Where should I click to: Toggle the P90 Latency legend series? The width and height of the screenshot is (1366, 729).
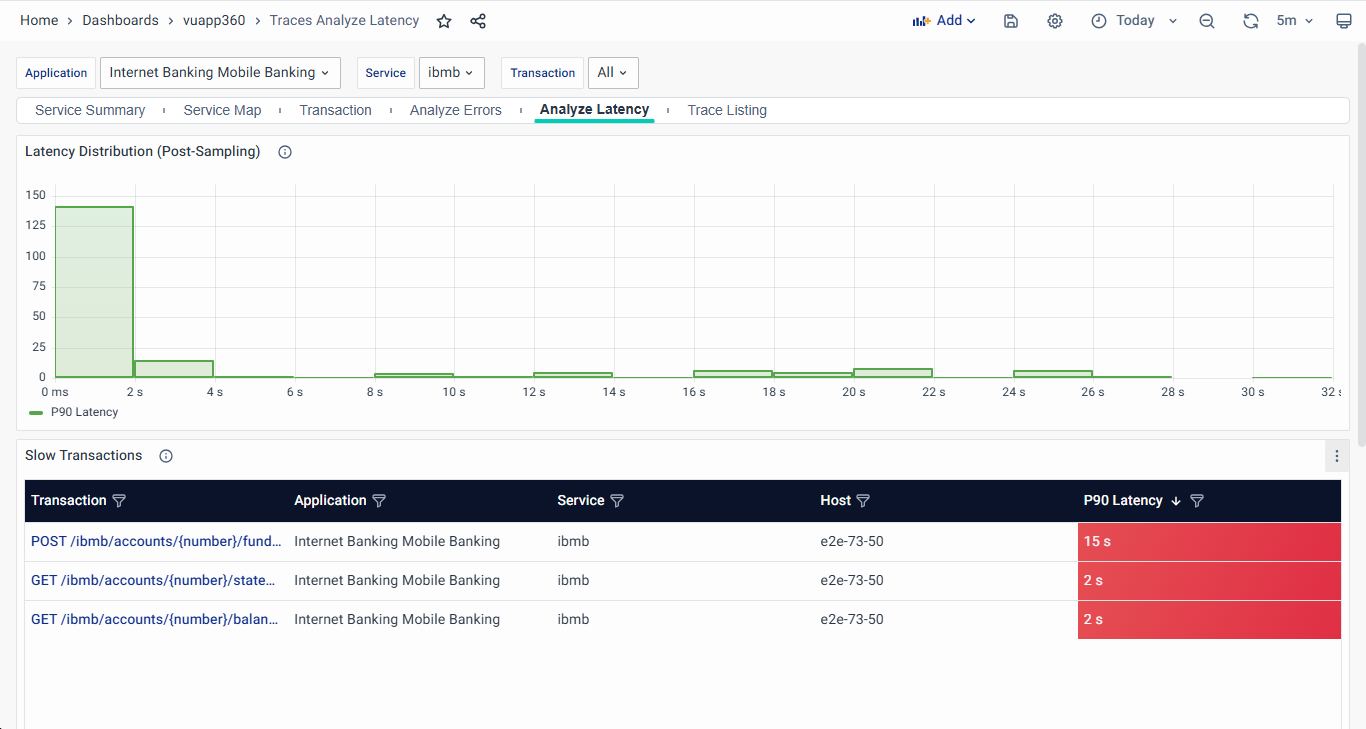(84, 412)
